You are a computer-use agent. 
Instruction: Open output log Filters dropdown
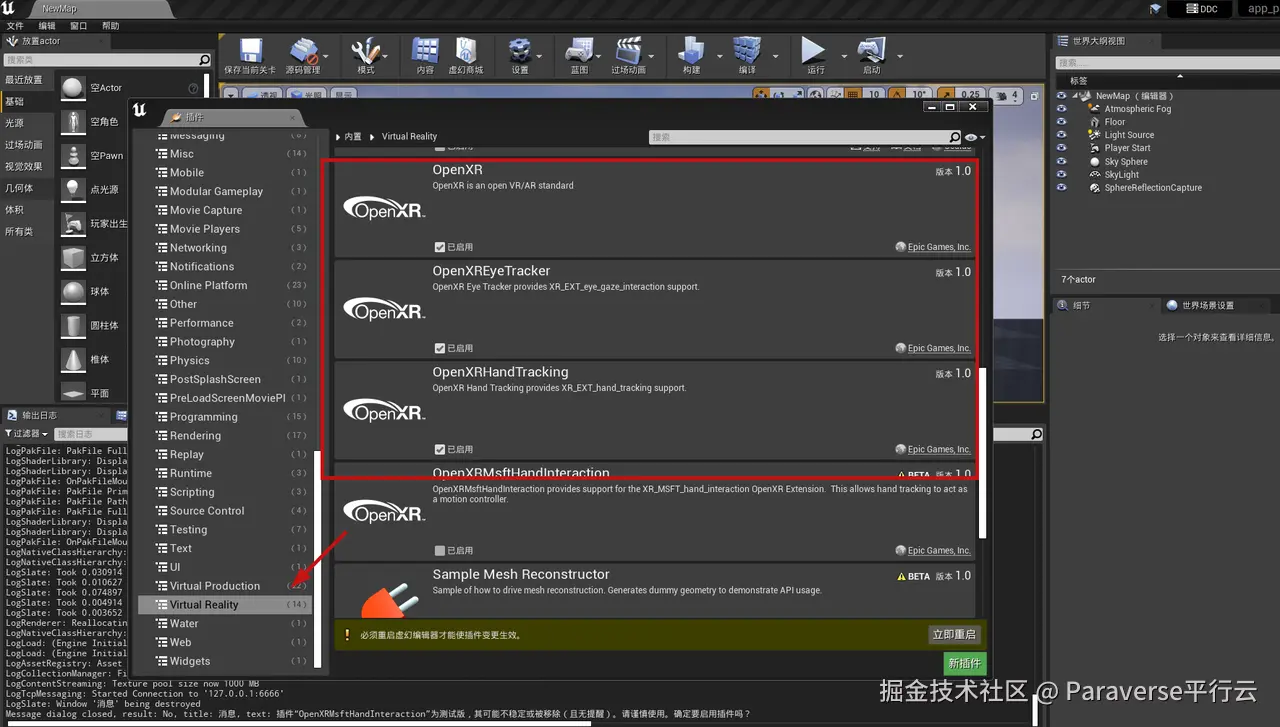pyautogui.click(x=26, y=433)
